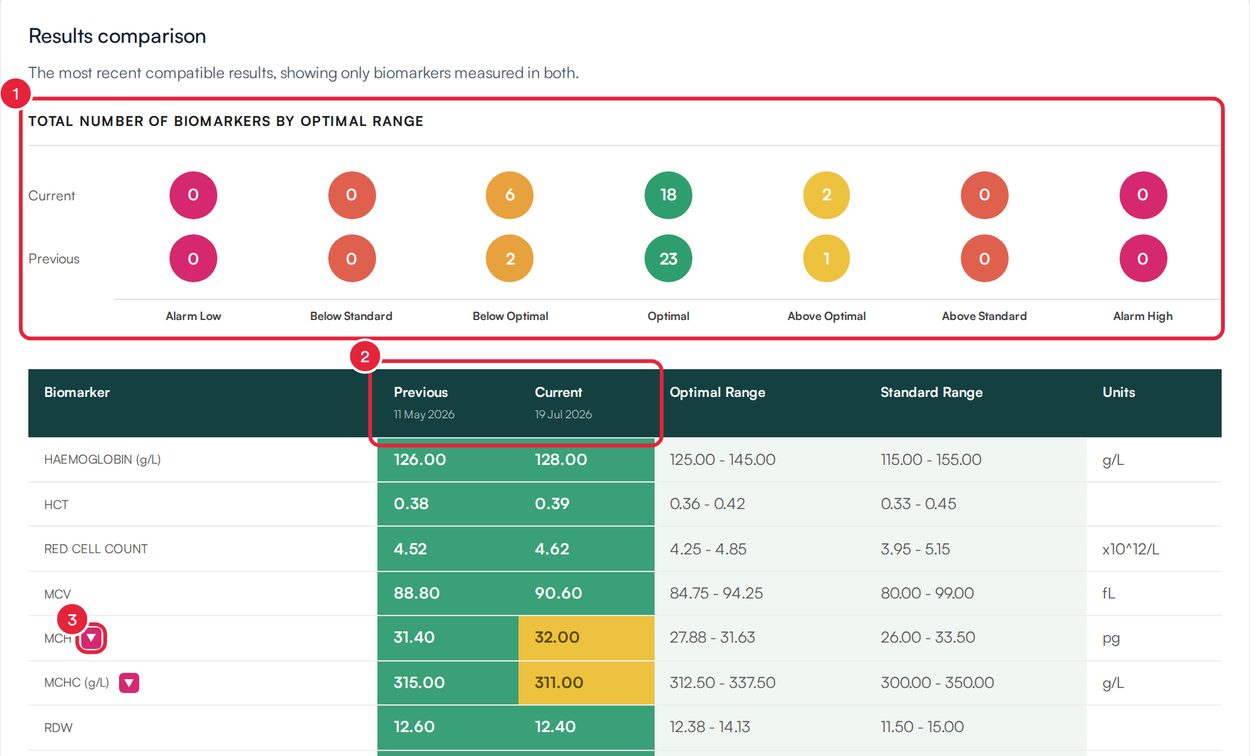The height and width of the screenshot is (756, 1250).
Task: Click RDW optimal range 12.38 - 14.13
Action: coord(710,727)
